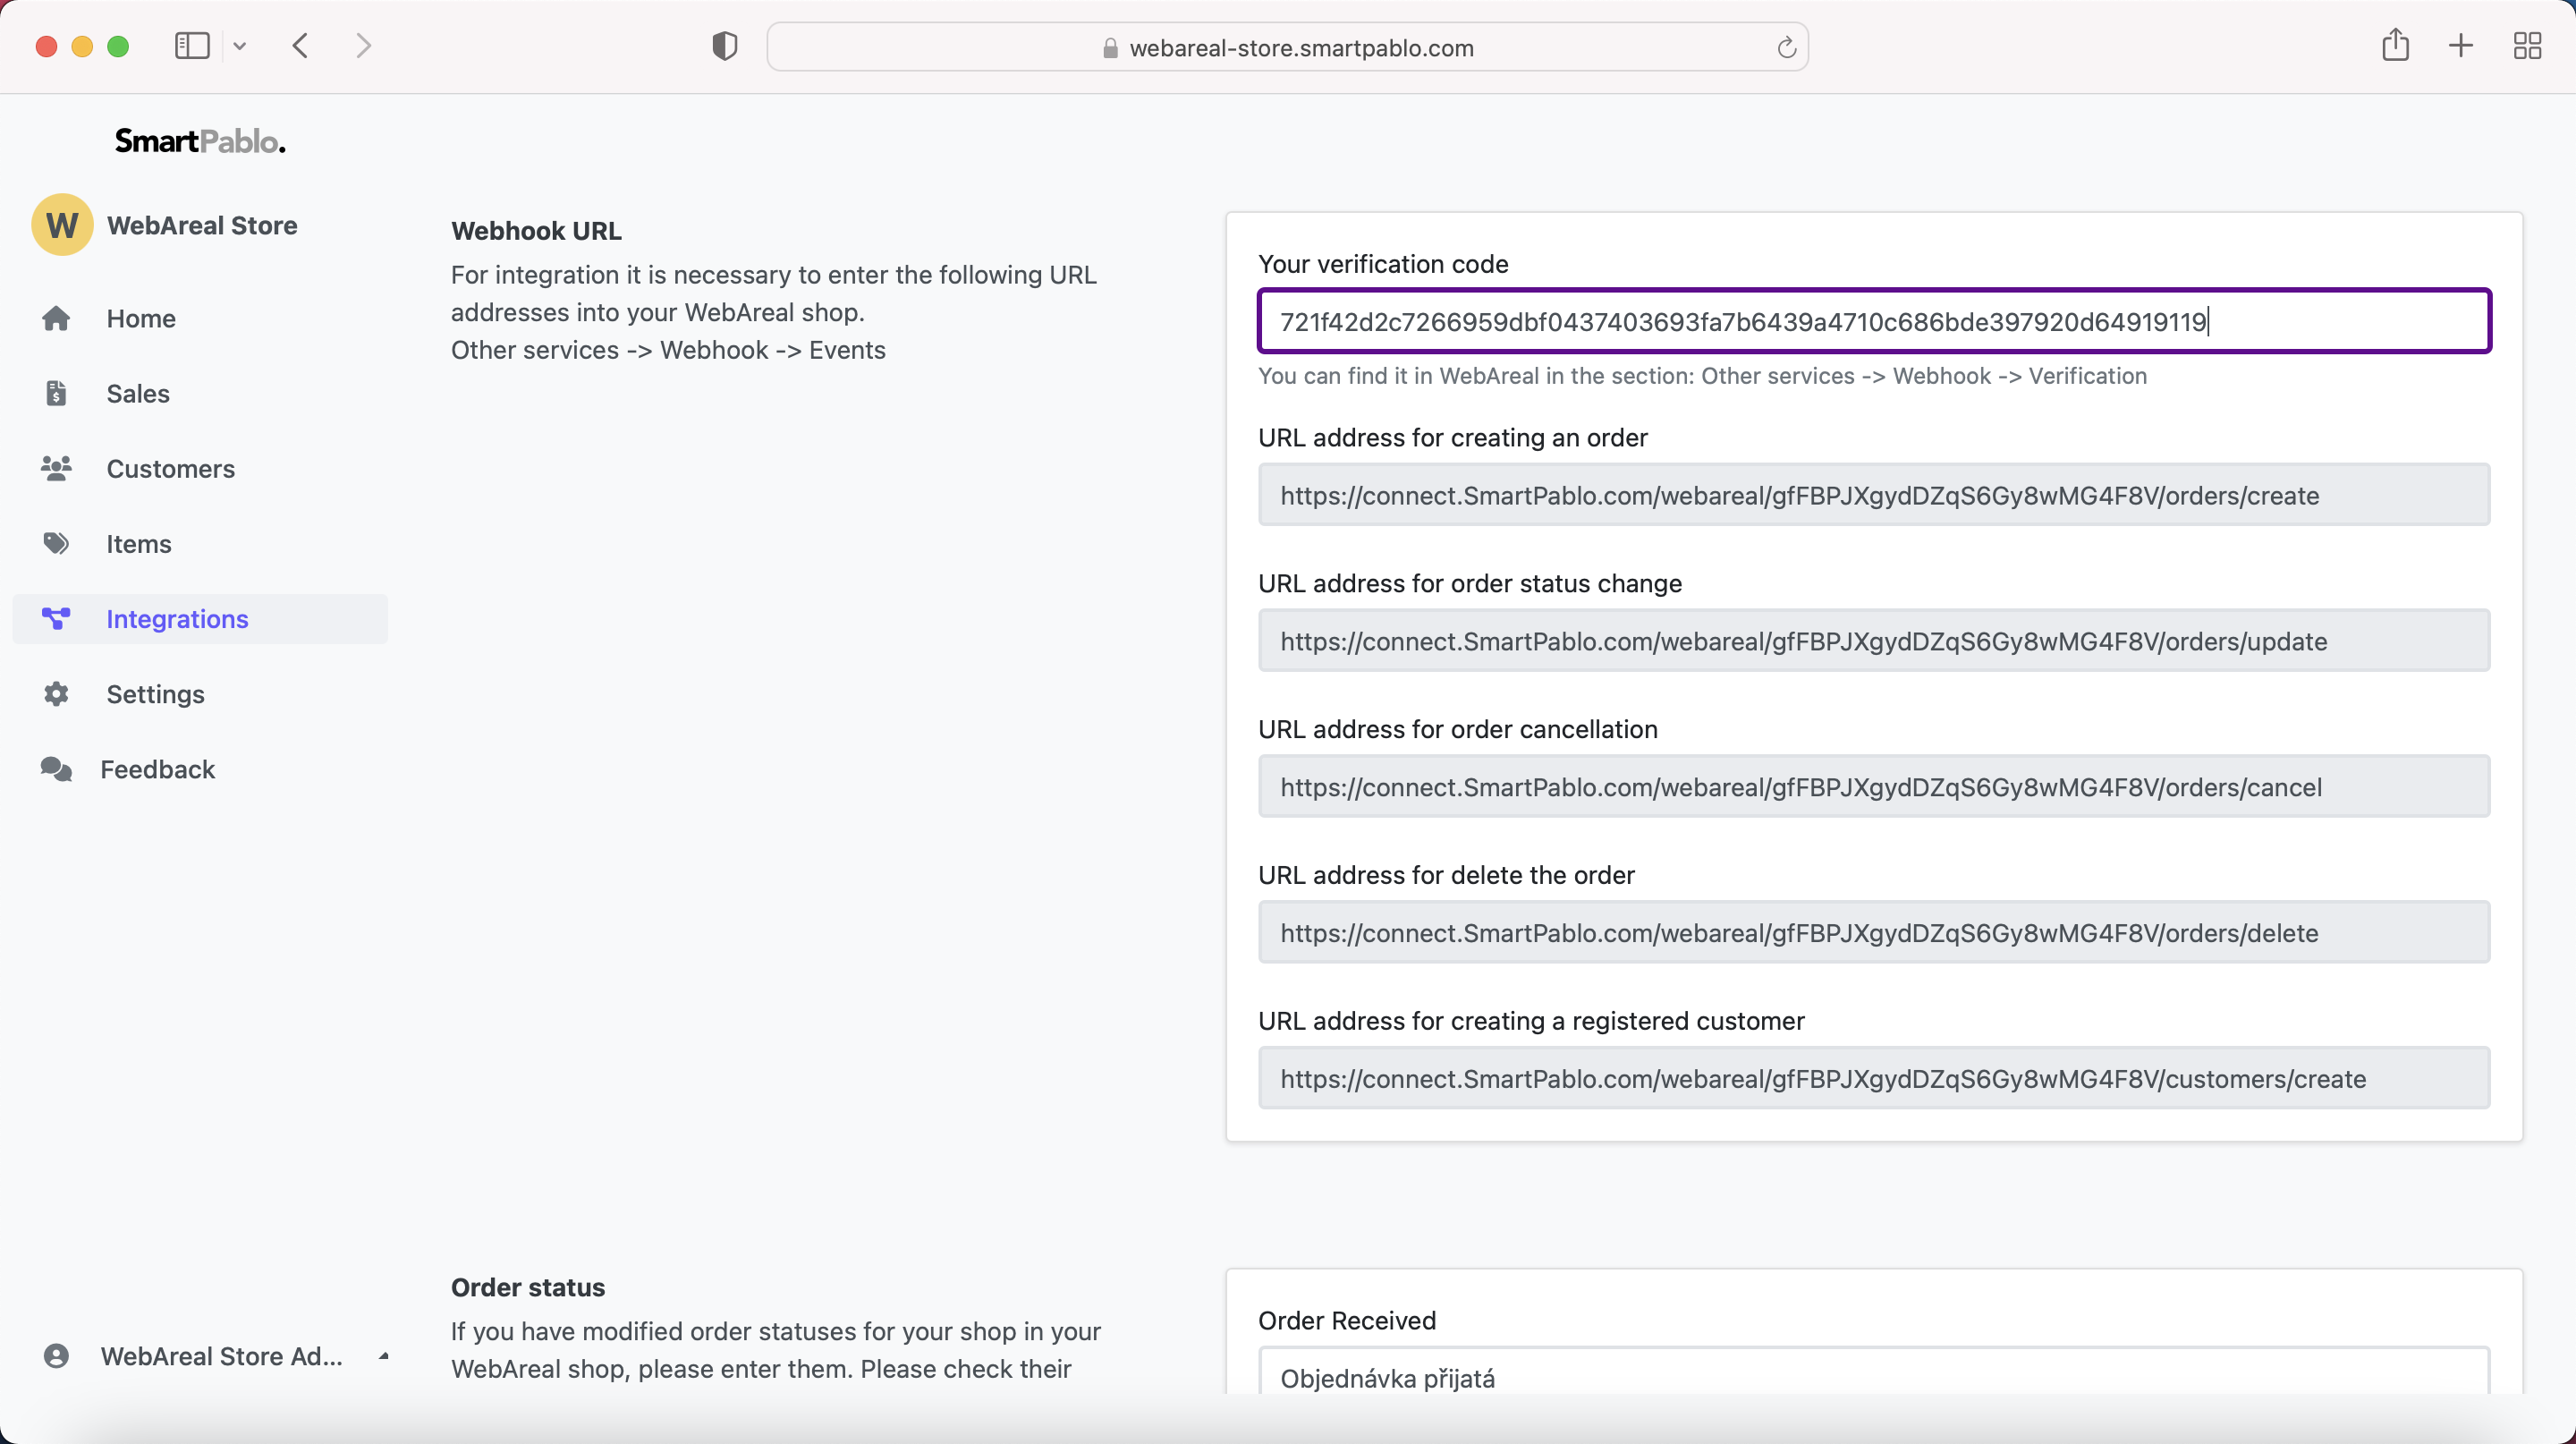
Task: Click the yellow W store avatar
Action: point(62,224)
